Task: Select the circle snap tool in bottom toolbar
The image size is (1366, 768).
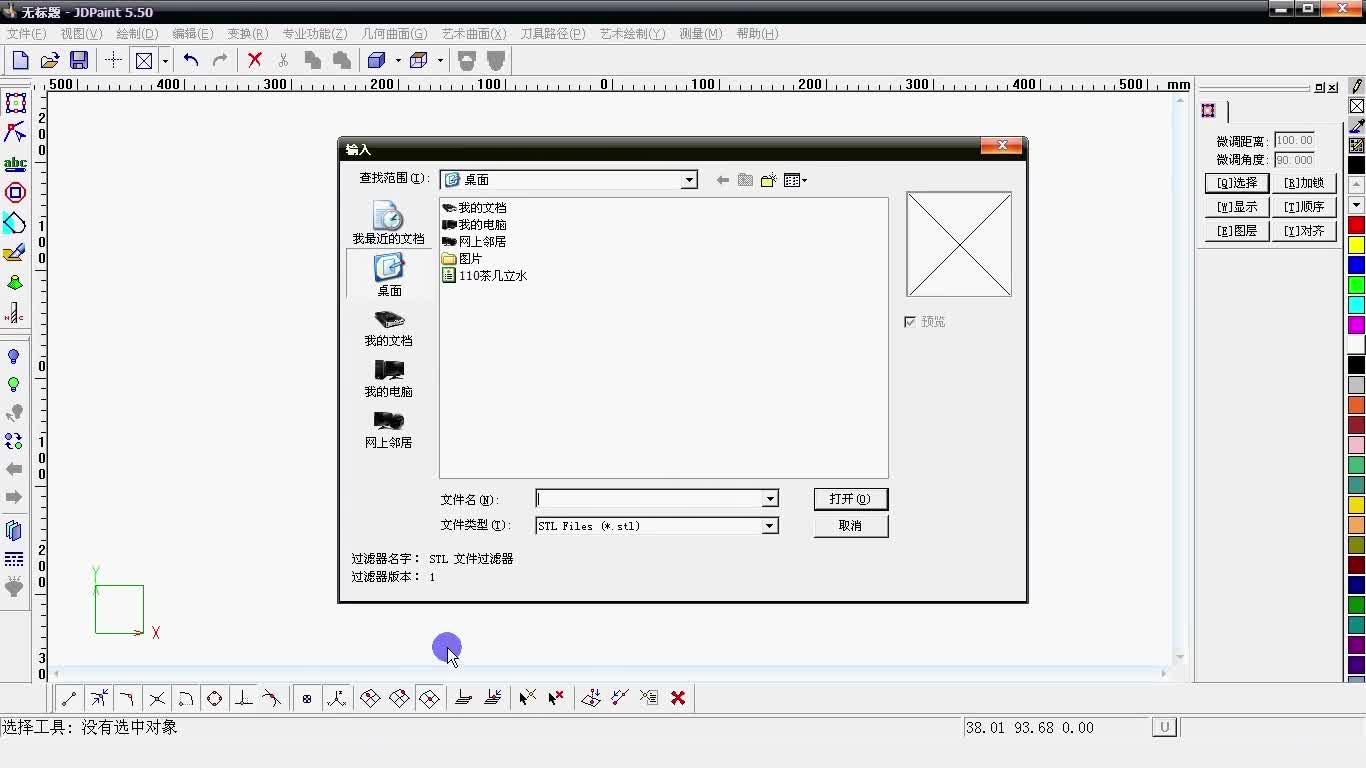Action: (214, 698)
